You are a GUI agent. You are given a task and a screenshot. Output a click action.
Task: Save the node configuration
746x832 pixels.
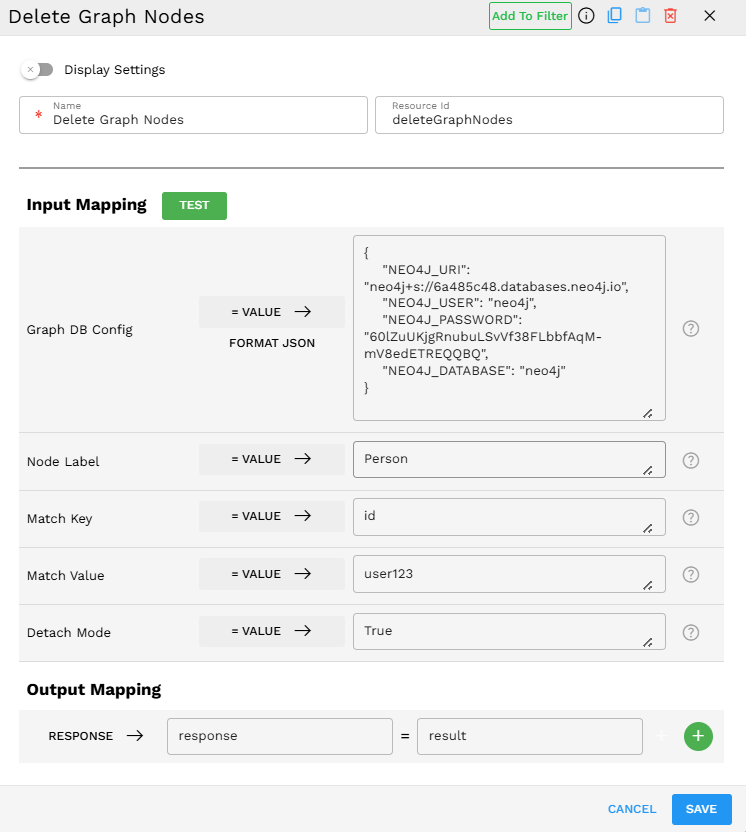click(701, 809)
